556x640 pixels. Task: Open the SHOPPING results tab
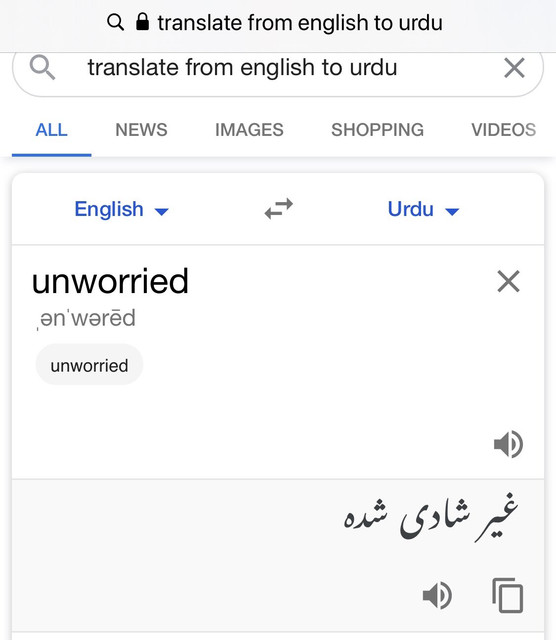click(377, 130)
